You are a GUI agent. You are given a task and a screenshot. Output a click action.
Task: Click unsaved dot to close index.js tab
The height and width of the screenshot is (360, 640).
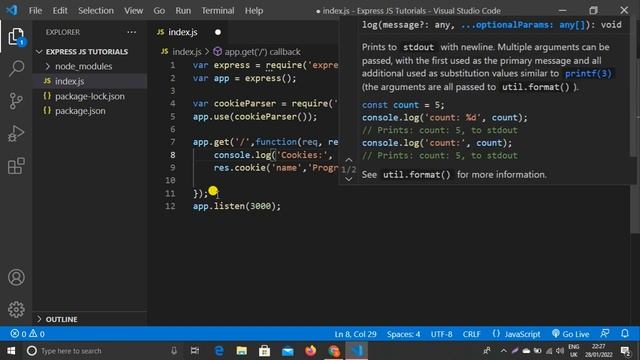coord(218,32)
